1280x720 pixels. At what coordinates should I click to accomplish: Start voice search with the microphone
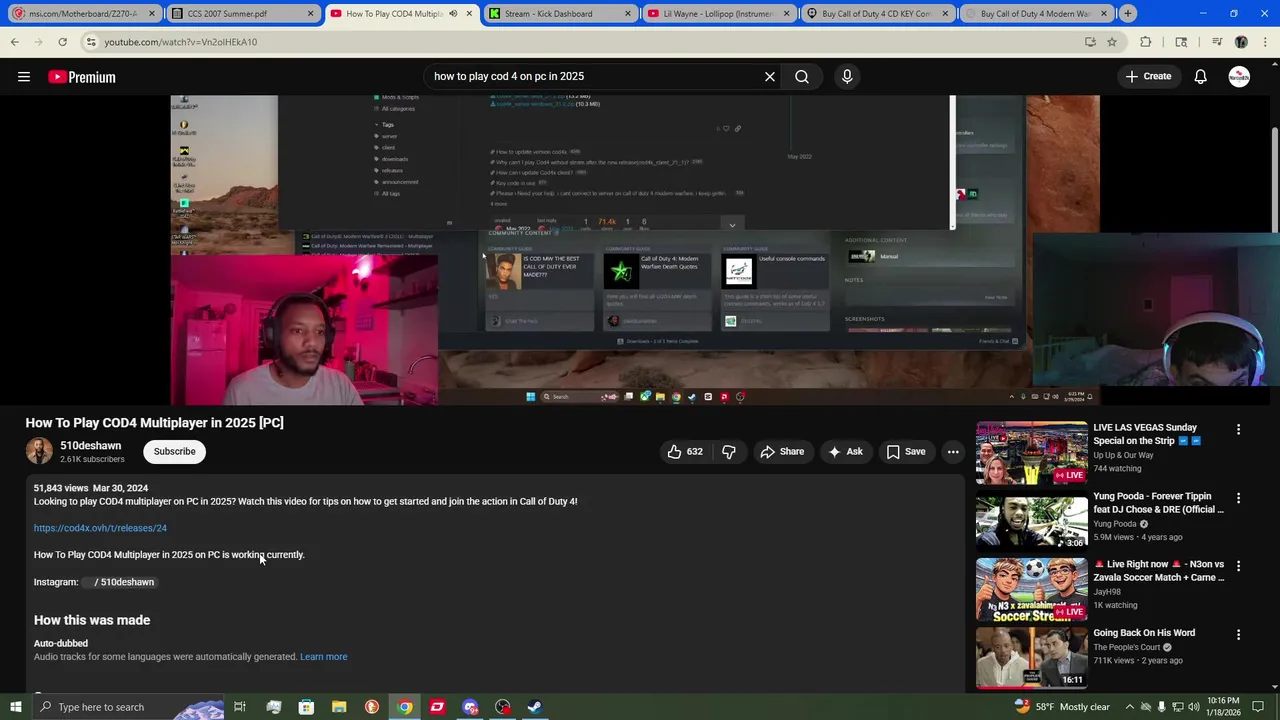[847, 77]
